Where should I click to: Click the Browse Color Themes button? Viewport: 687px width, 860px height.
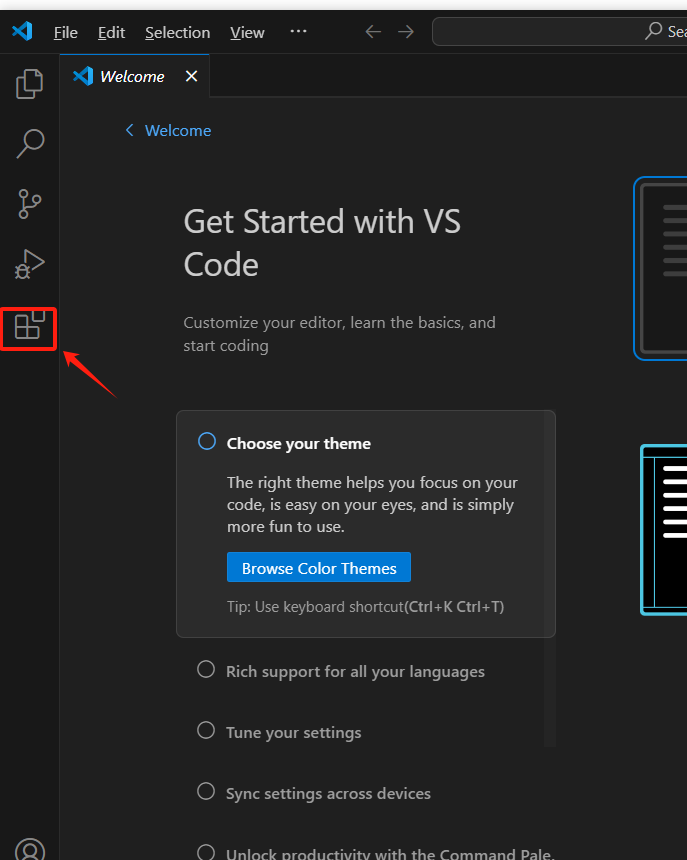(x=319, y=568)
